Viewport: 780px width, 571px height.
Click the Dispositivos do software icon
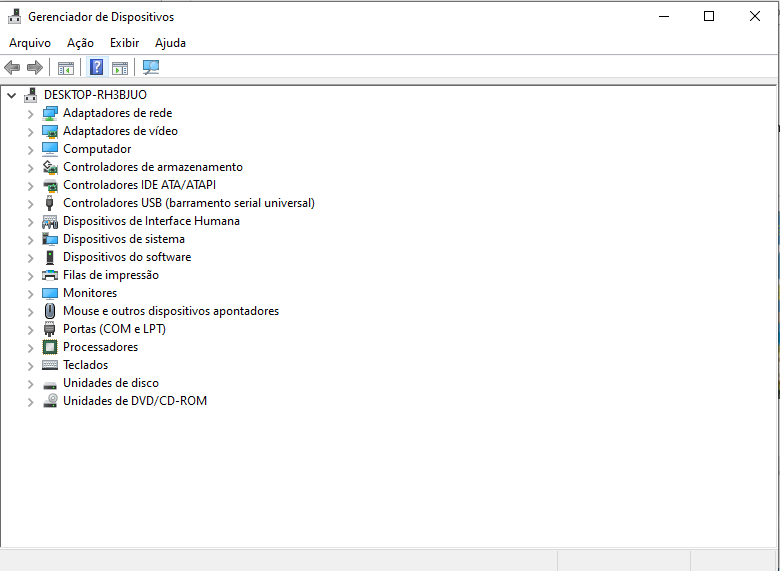50,257
